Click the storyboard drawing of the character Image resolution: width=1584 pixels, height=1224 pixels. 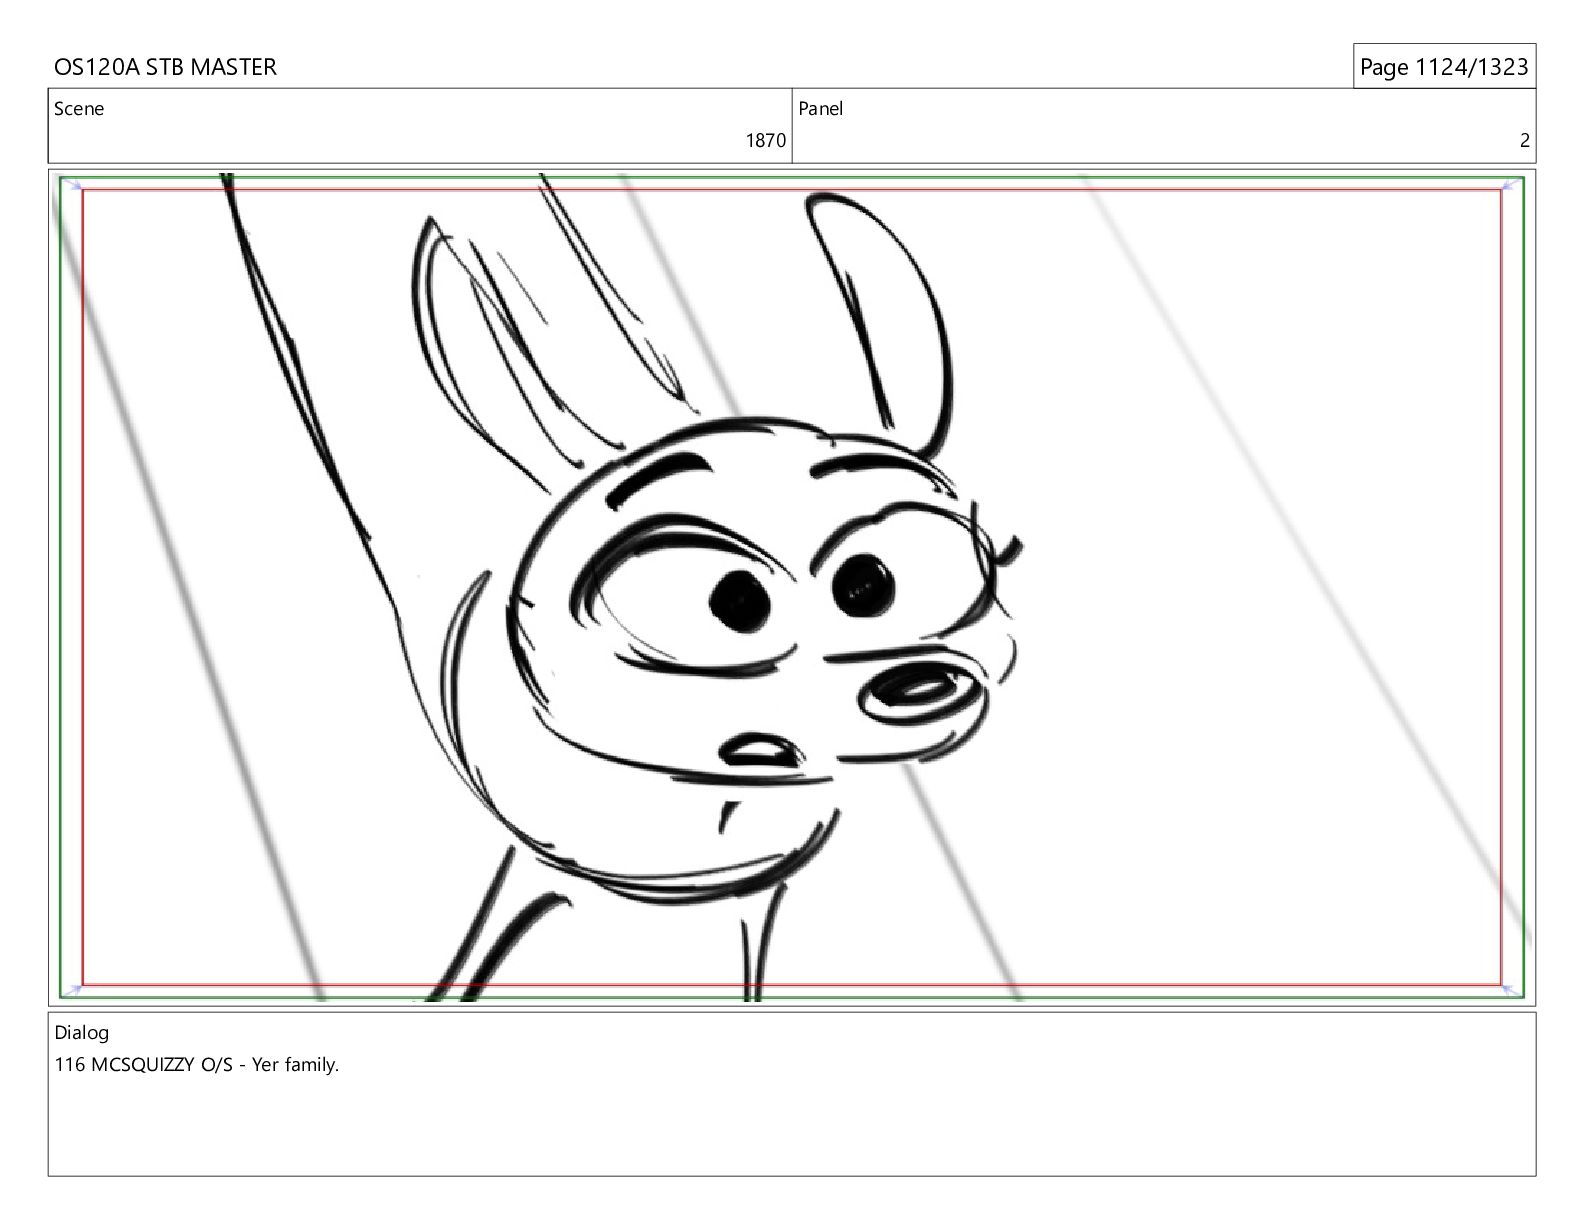click(792, 587)
